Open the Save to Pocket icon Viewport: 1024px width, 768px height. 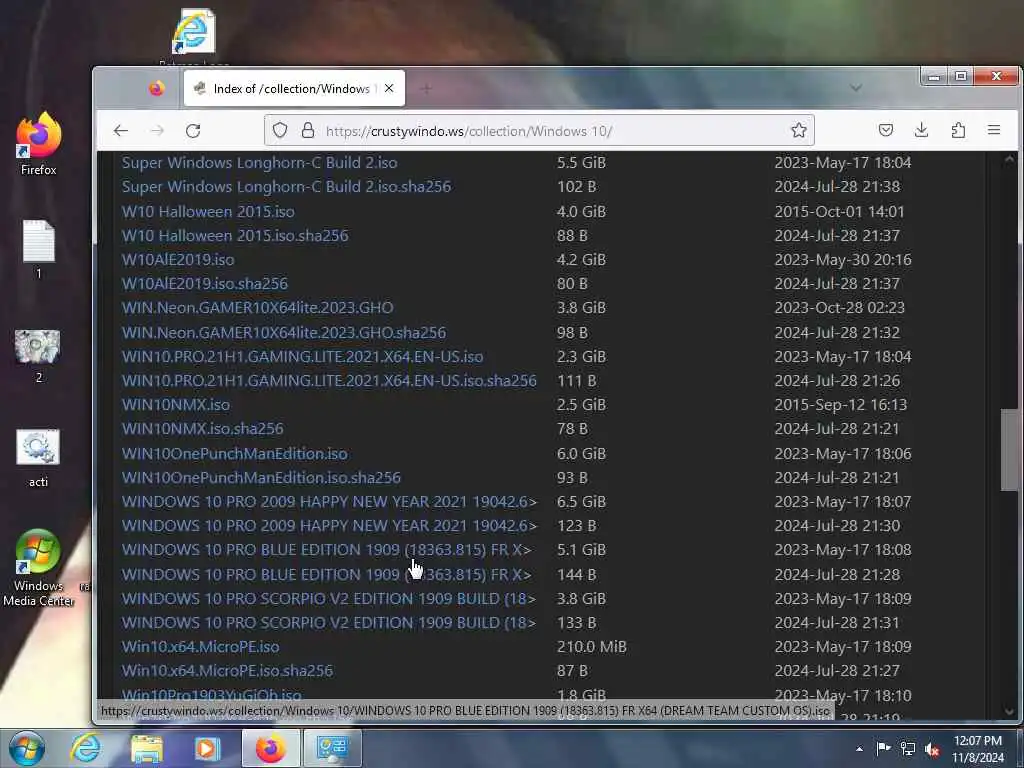tap(886, 131)
